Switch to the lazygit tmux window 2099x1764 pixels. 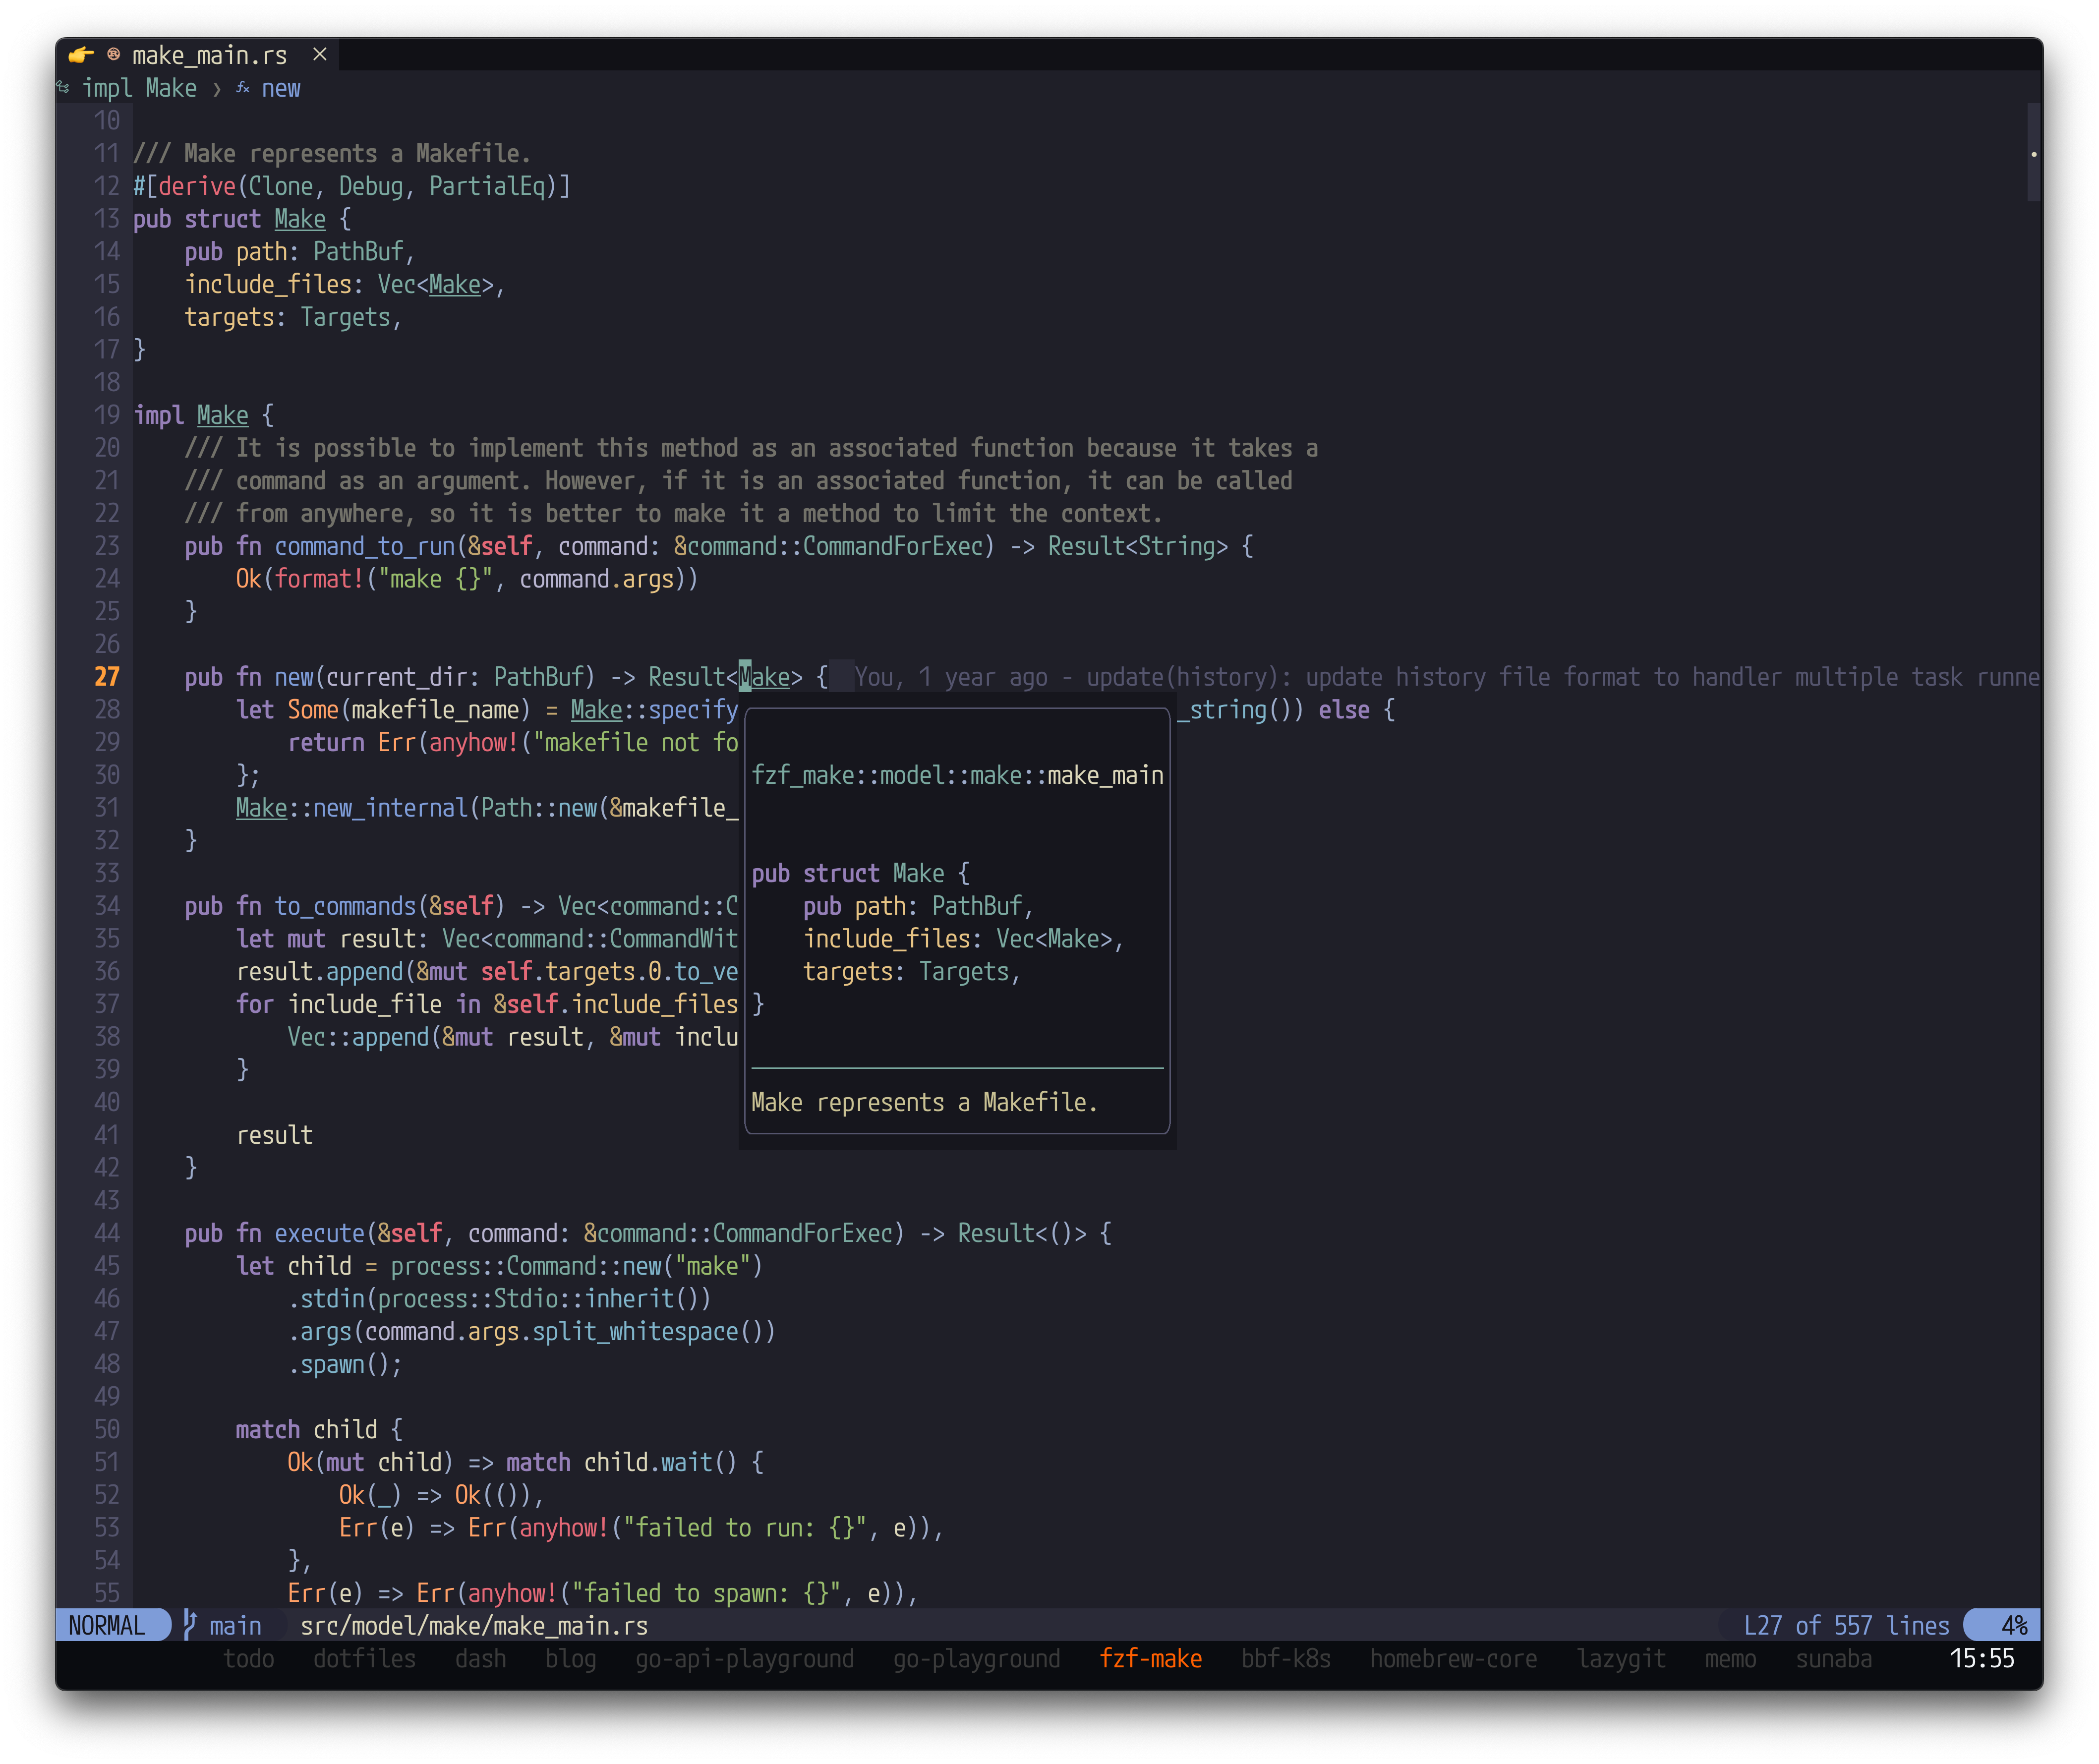pos(1620,1658)
